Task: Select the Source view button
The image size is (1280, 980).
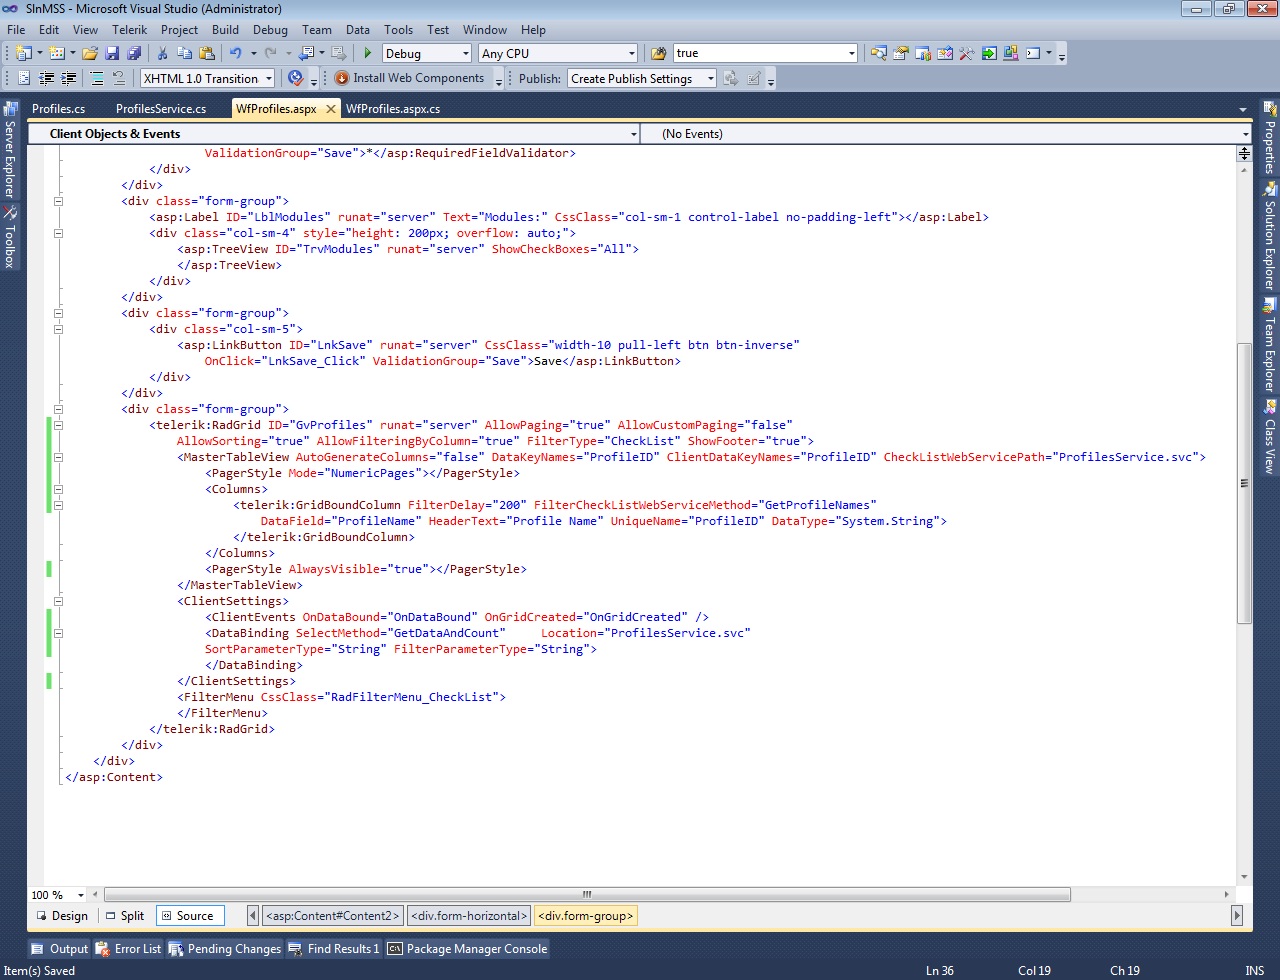Action: click(x=186, y=916)
